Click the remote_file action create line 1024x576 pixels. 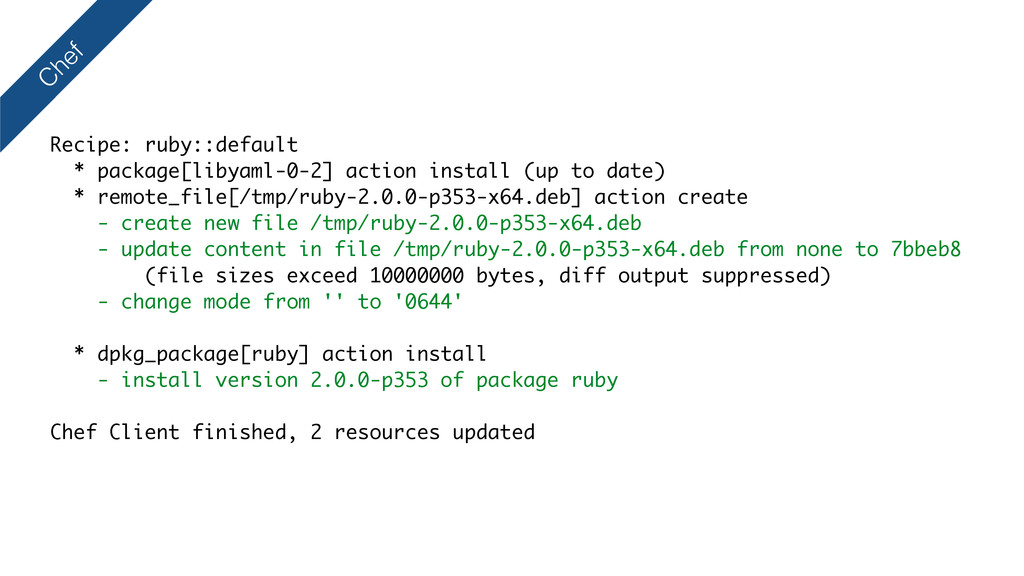pos(411,197)
